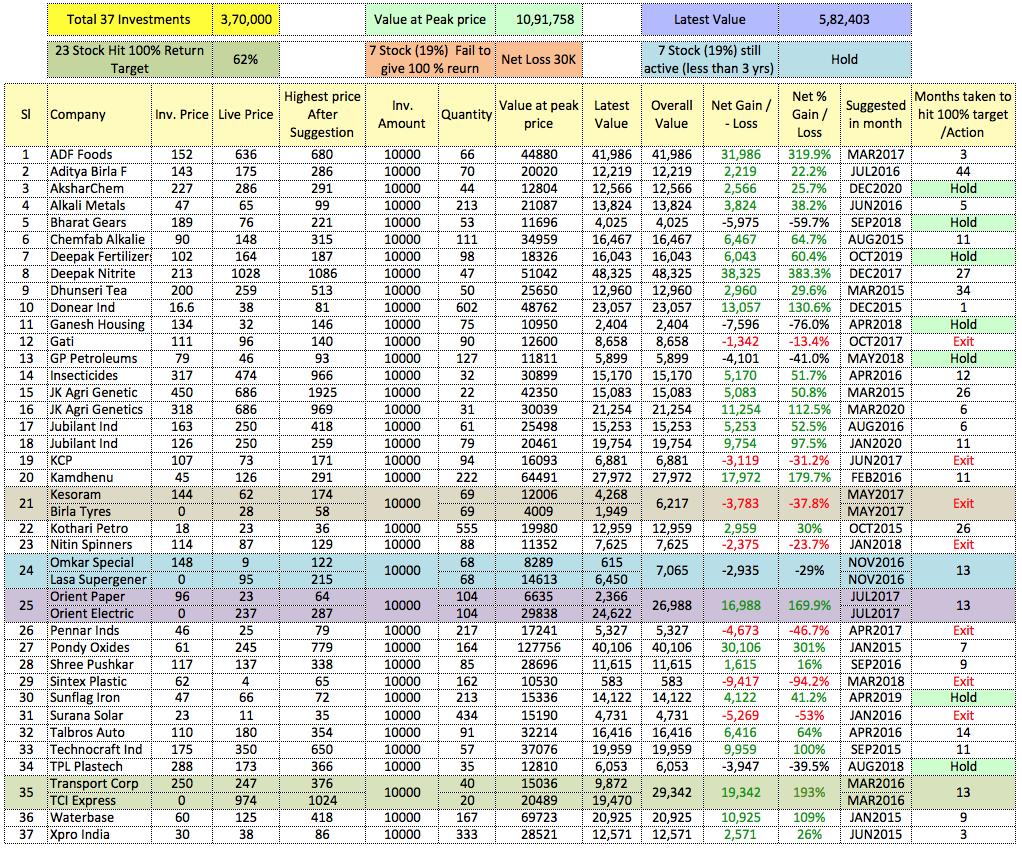The height and width of the screenshot is (849, 1022).
Task: Click 1925 highest price for JK Agri Genetic
Action: 322,392
